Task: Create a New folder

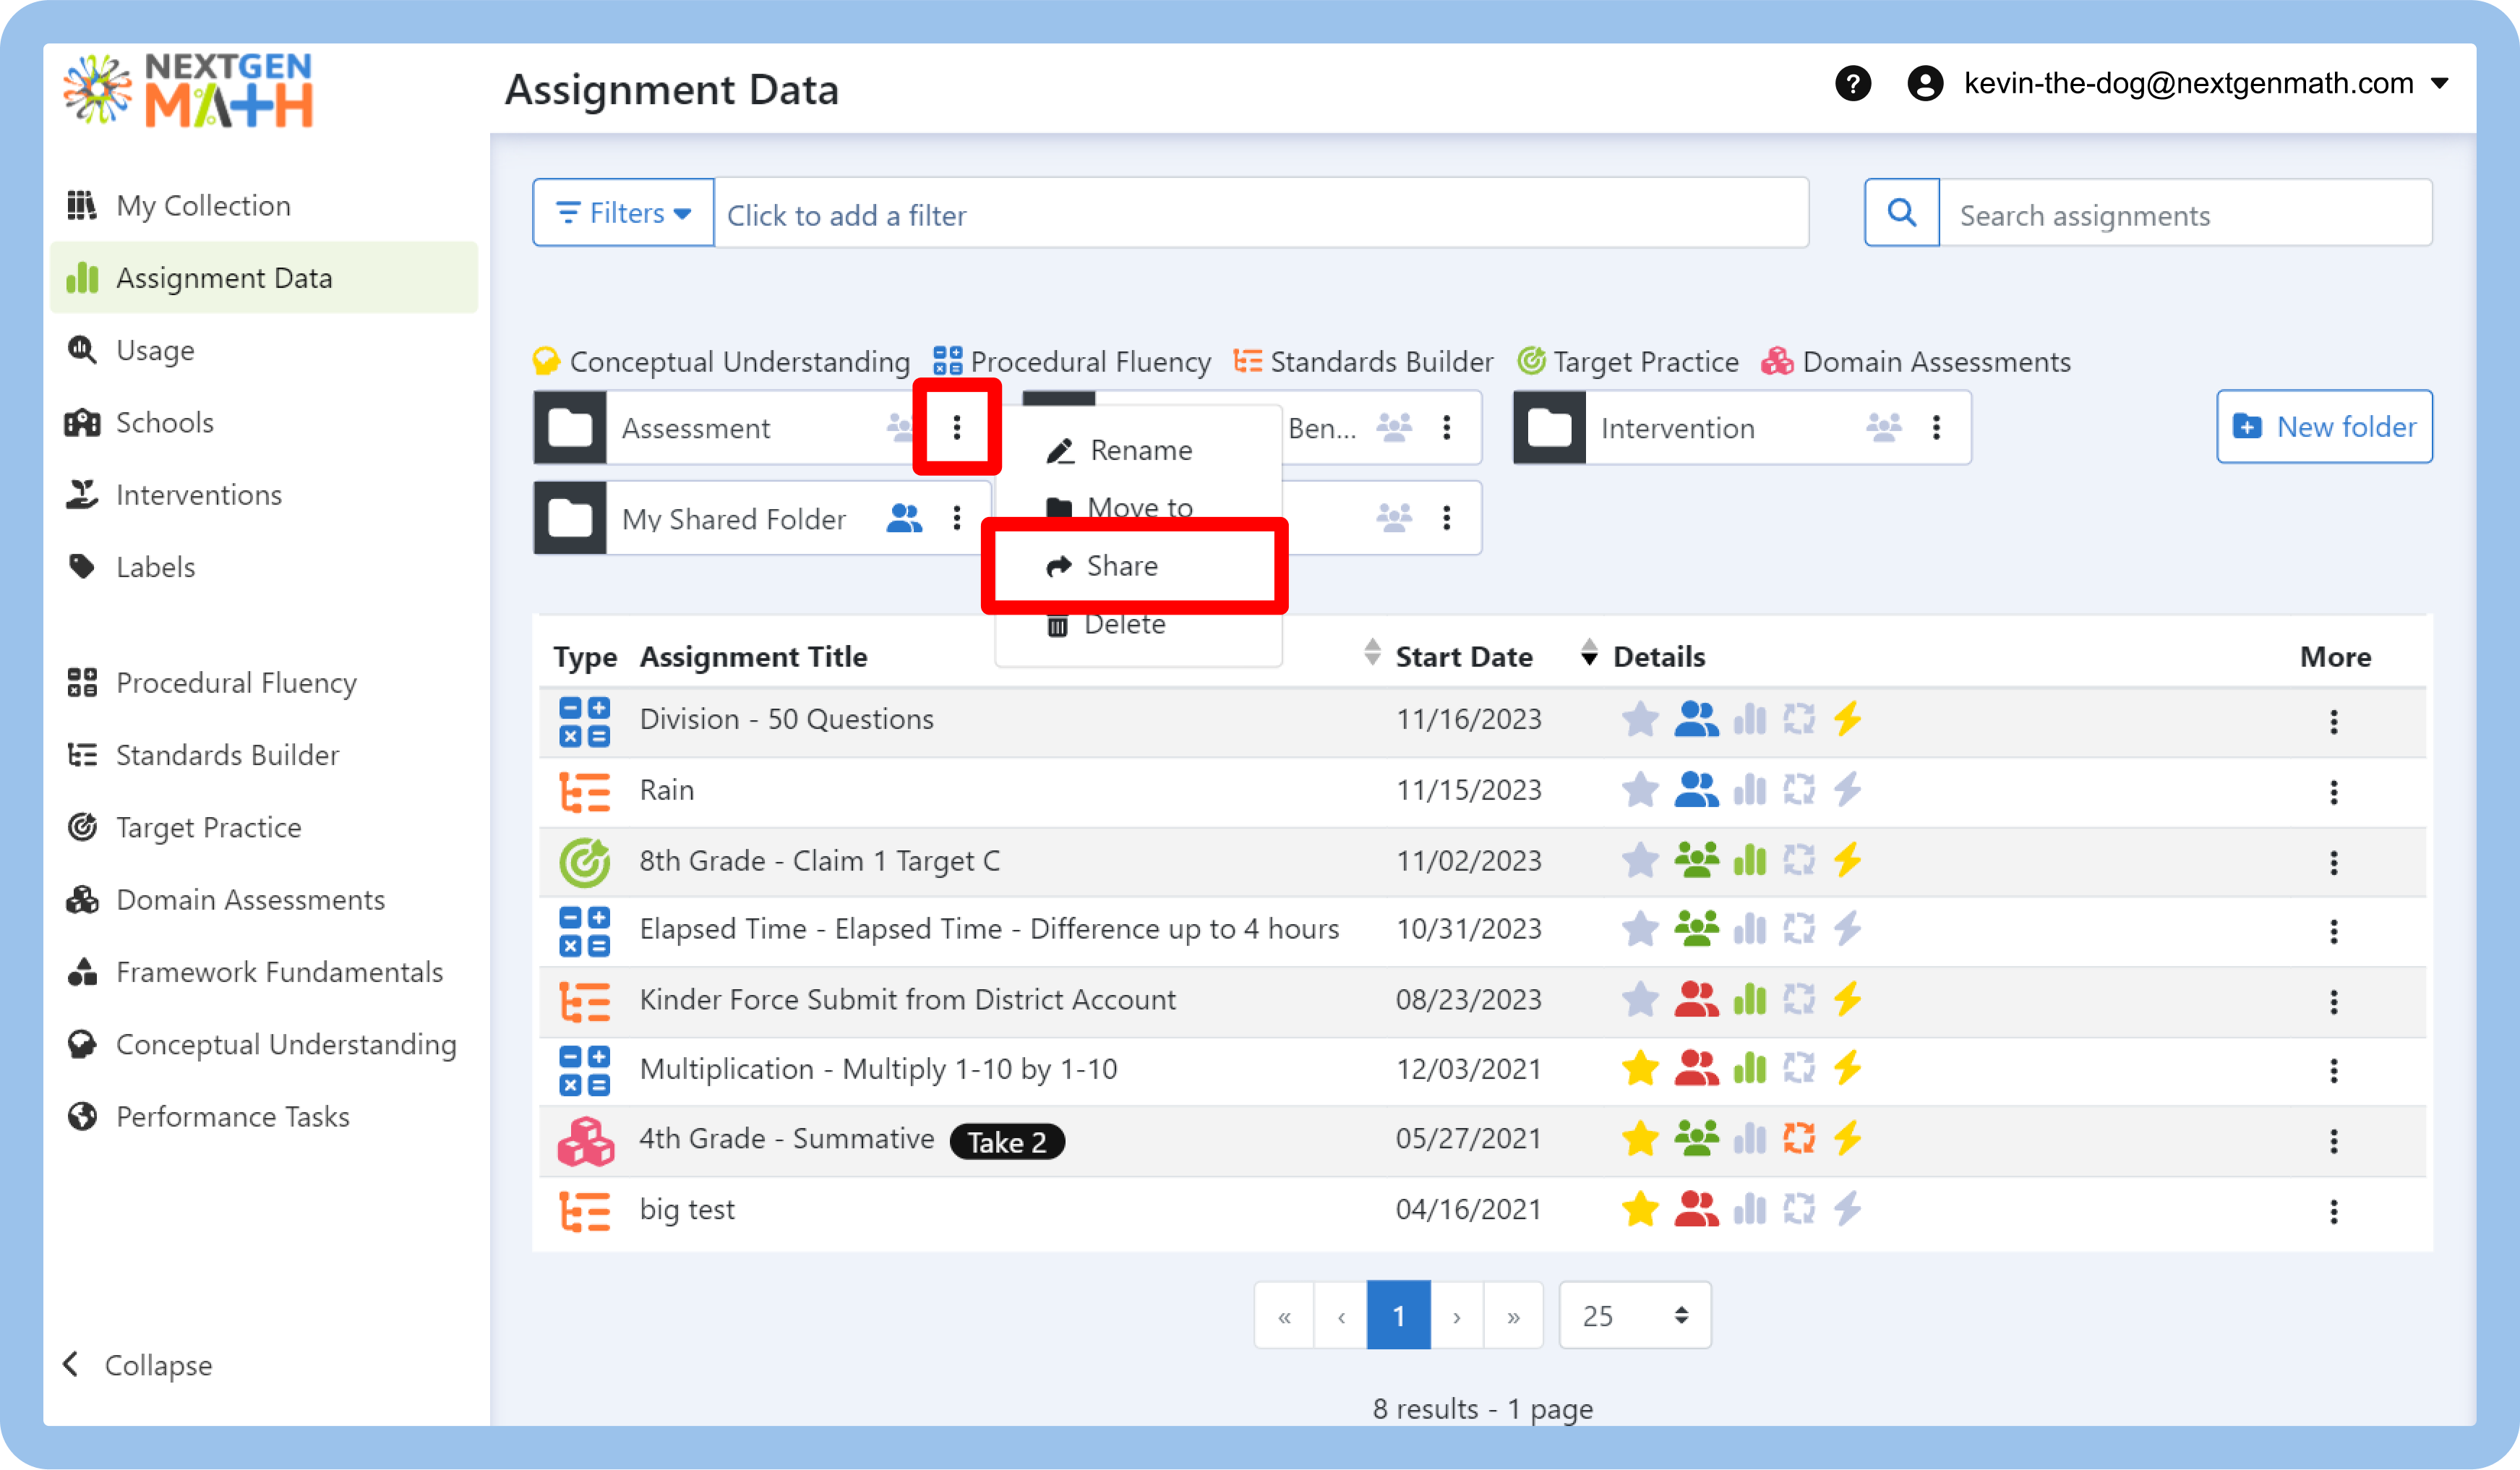Action: point(2324,427)
